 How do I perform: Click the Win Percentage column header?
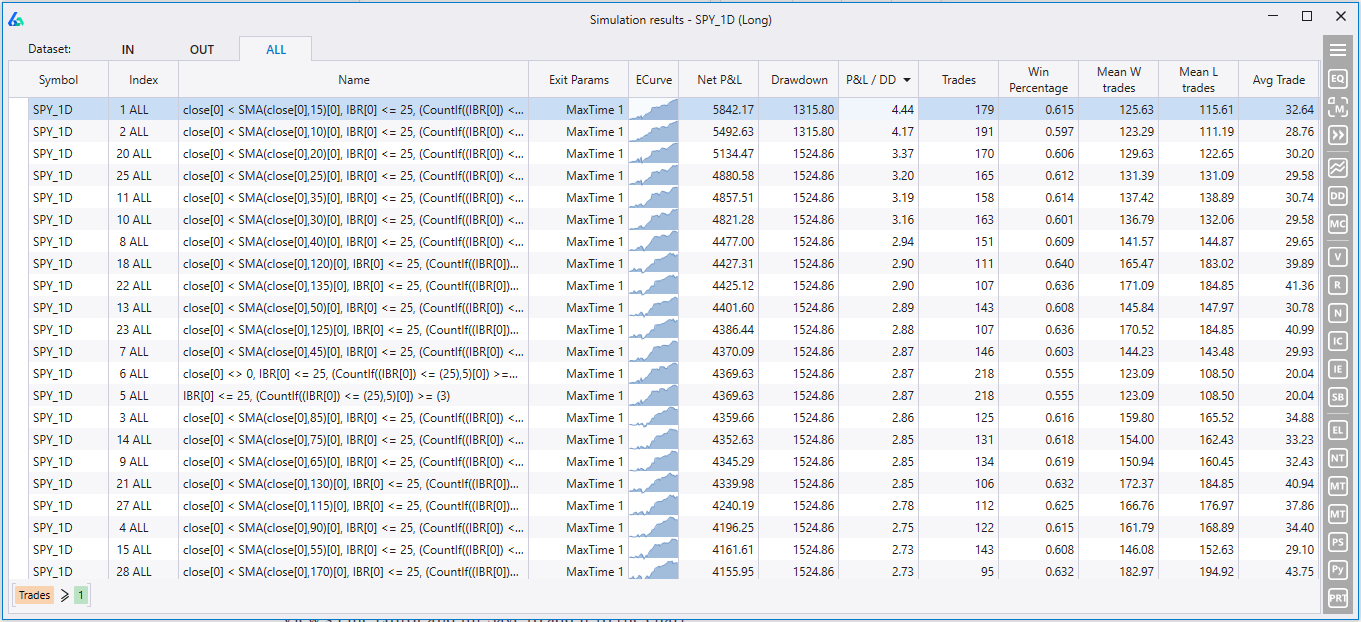coord(1038,79)
